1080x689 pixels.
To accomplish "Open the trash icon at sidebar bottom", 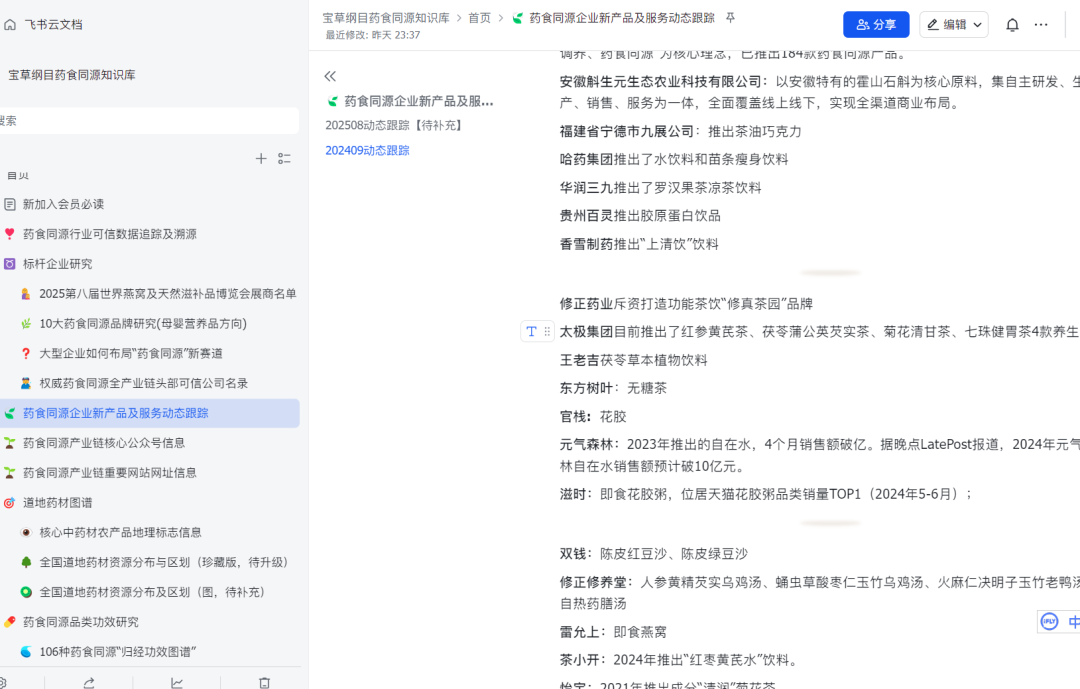I will pos(264,681).
